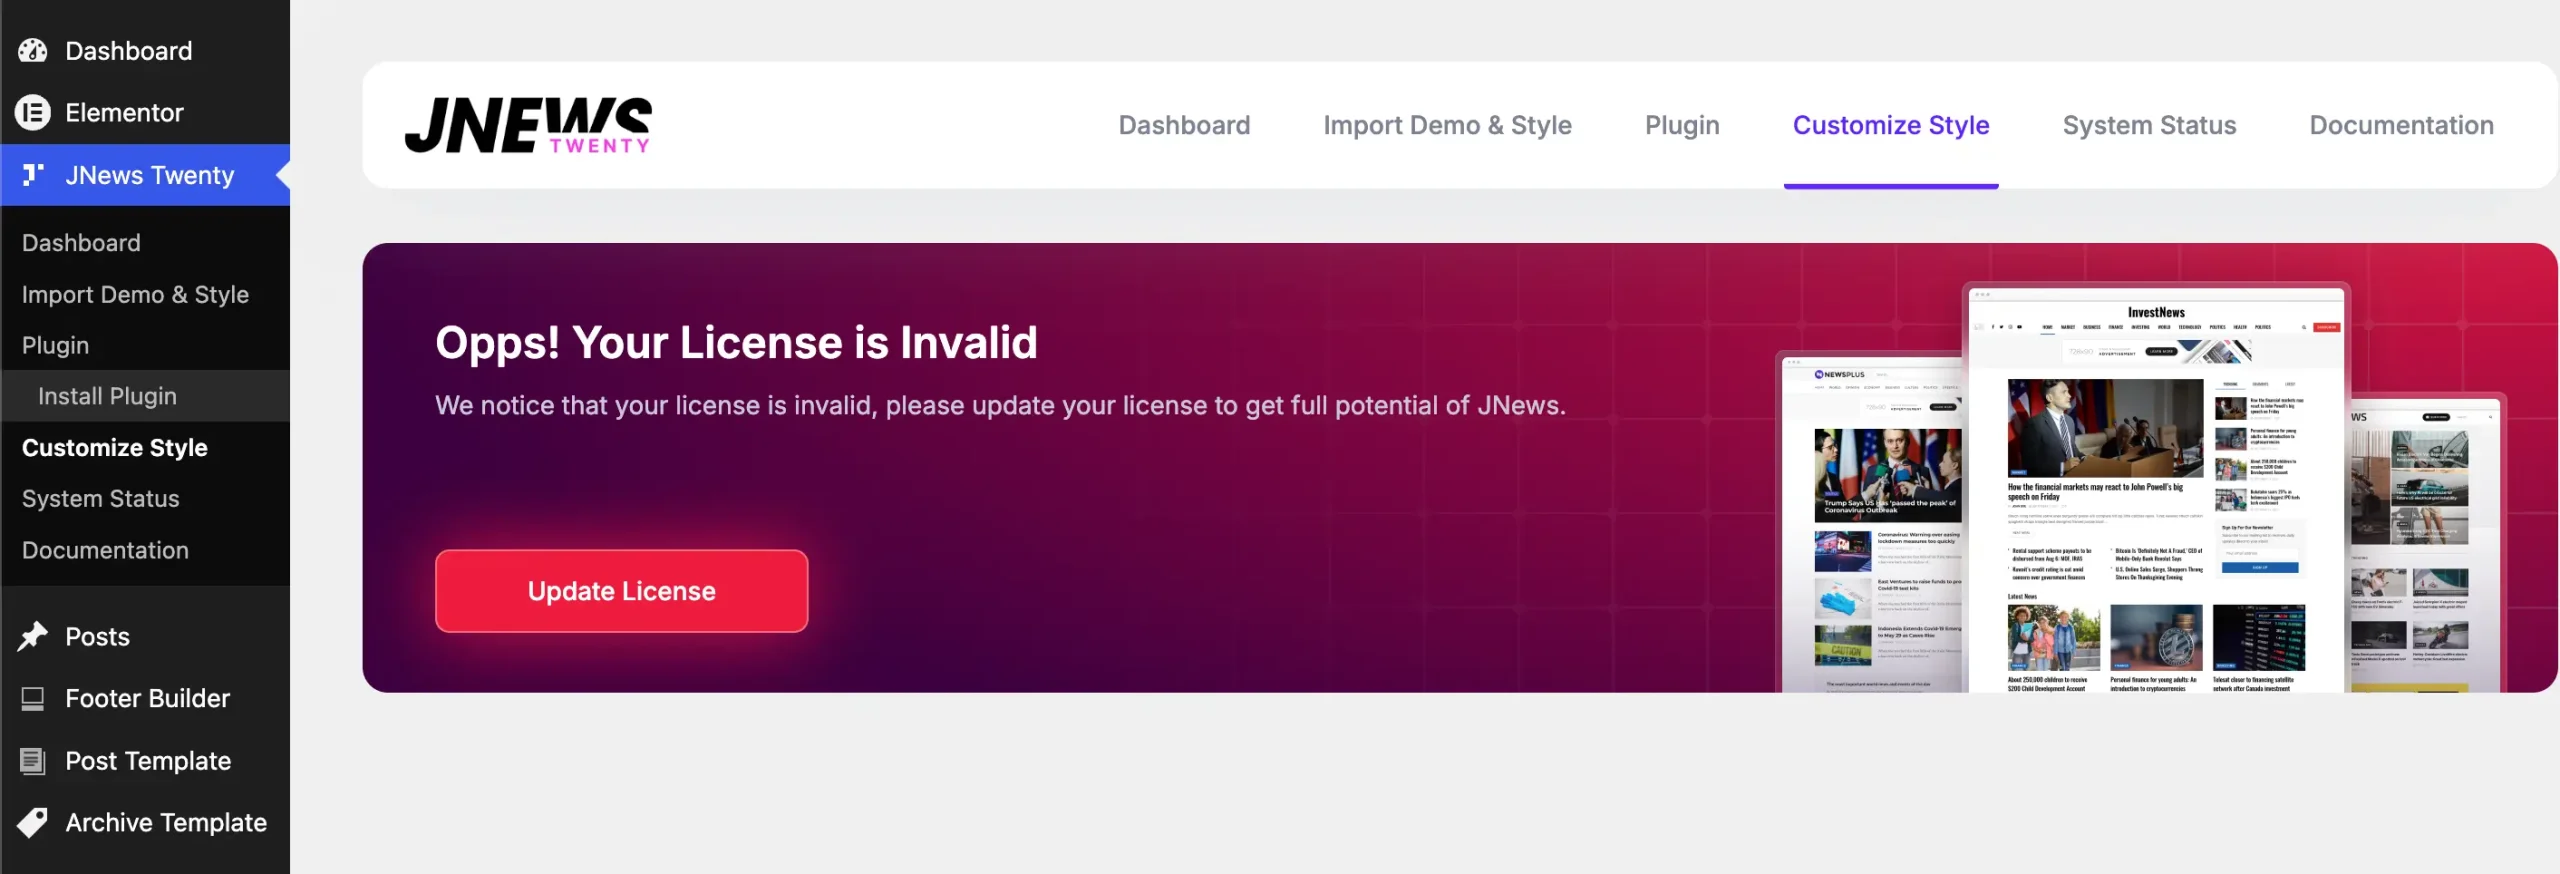Viewport: 2560px width, 874px height.
Task: Select JNews Twenty sidebar menu
Action: pyautogui.click(x=145, y=175)
